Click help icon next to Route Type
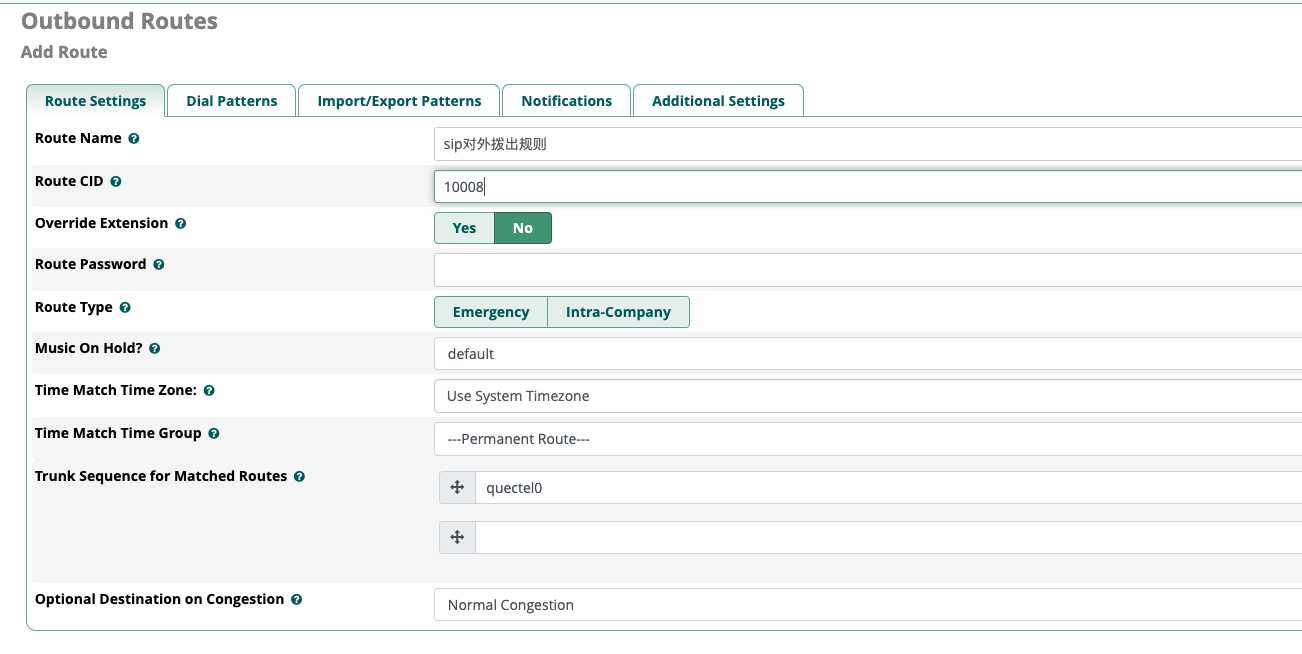The image size is (1302, 654). [x=125, y=308]
